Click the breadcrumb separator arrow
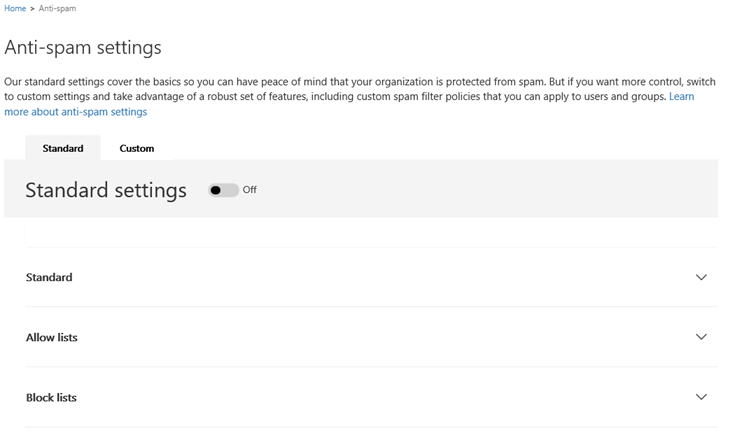The image size is (735, 435). point(34,8)
